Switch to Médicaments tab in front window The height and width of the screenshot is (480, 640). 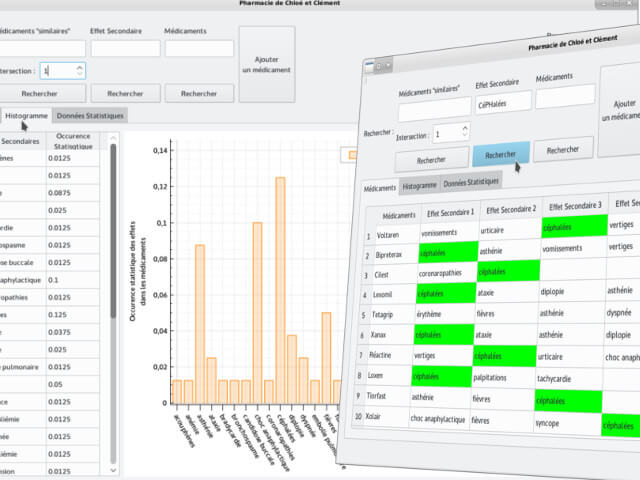[x=380, y=188]
